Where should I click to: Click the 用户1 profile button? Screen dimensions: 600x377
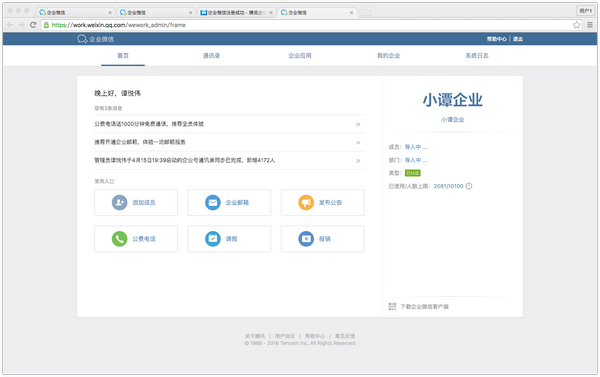585,11
